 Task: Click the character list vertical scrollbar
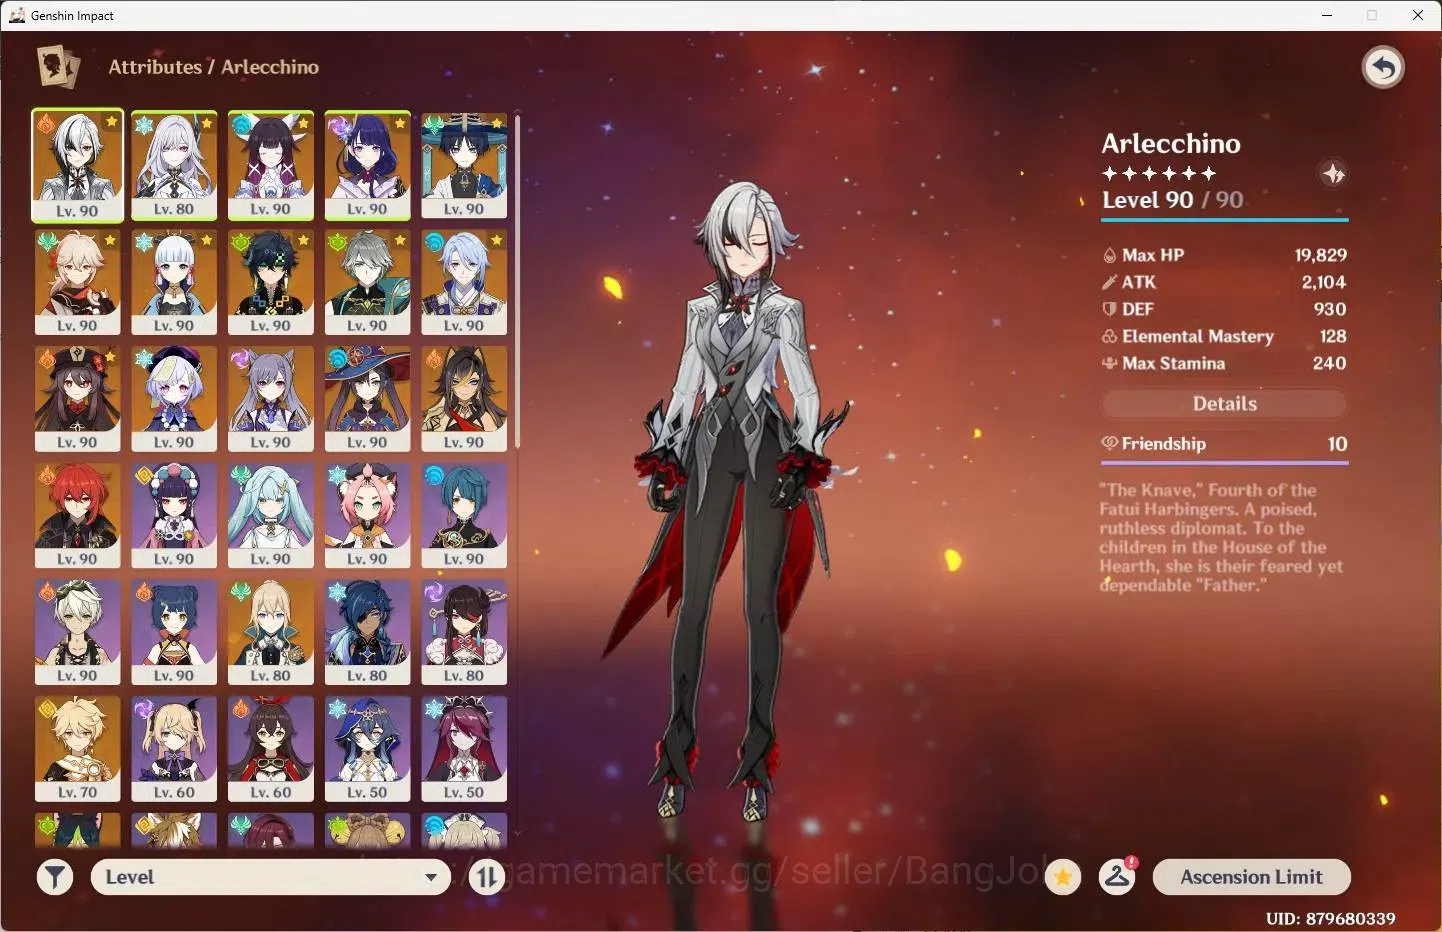(x=517, y=280)
